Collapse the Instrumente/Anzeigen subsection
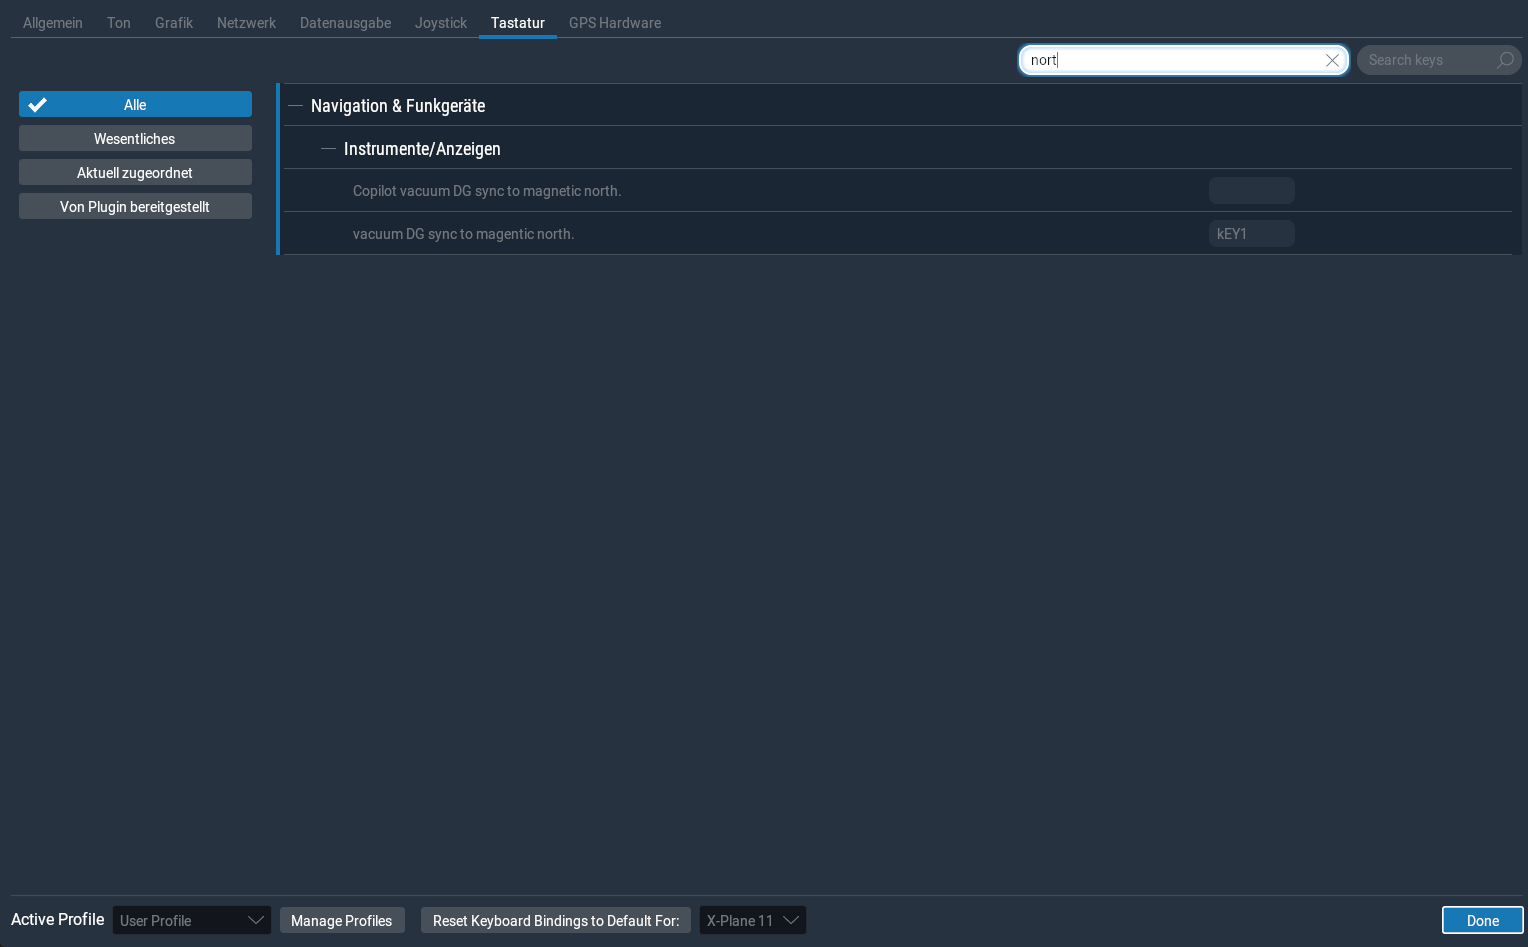Image resolution: width=1528 pixels, height=947 pixels. 328,149
